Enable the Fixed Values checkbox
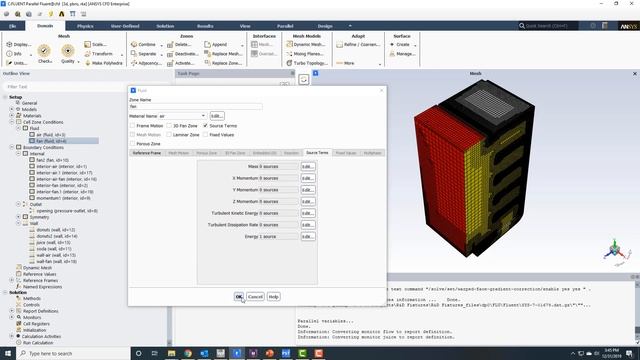This screenshot has height=360, width=640. point(205,135)
